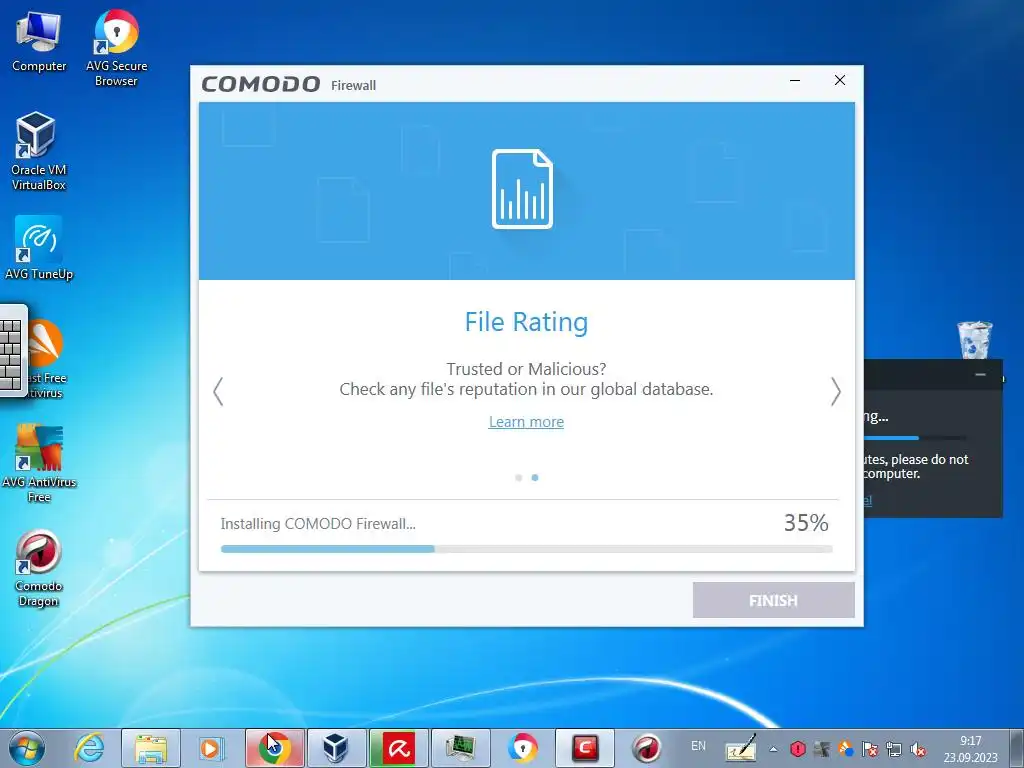This screenshot has height=768, width=1024.
Task: Open AVG TuneUp desktop shortcut
Action: [x=39, y=248]
